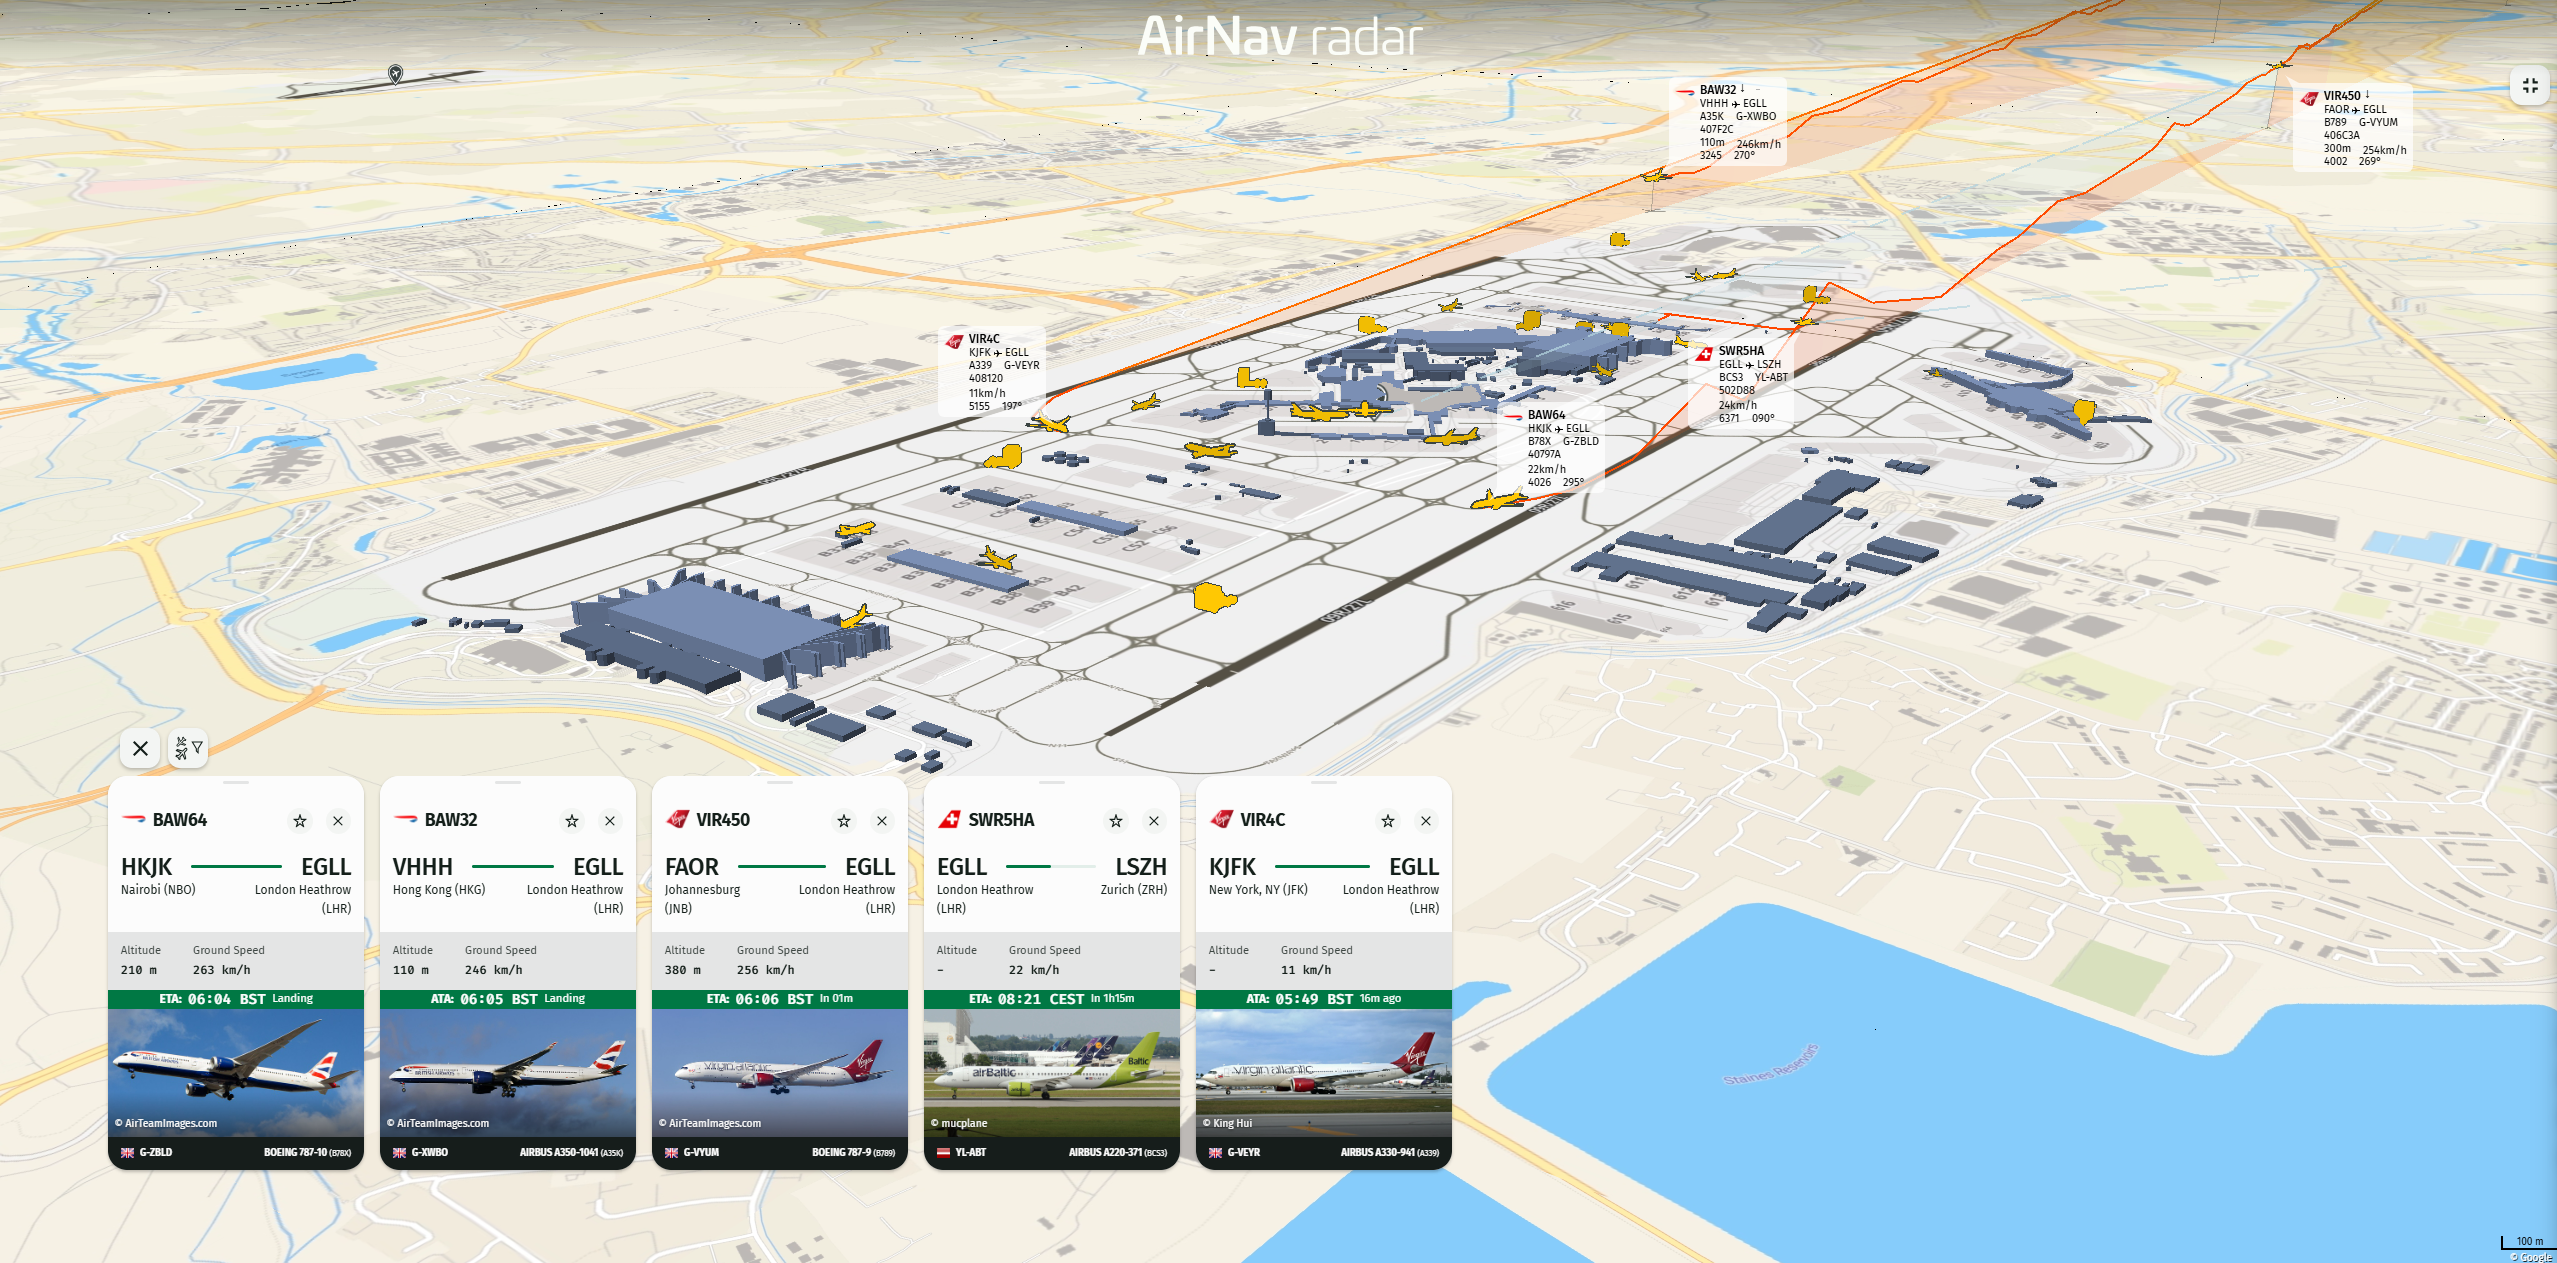Click the map scale bar 100 m

pyautogui.click(x=2528, y=1242)
